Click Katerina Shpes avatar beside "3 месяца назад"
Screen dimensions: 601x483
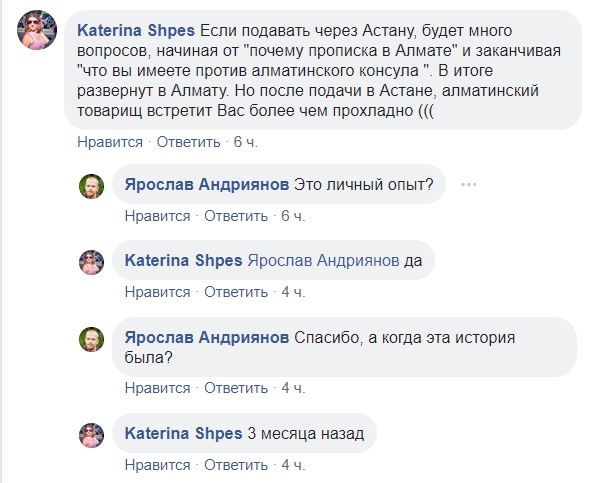pos(92,434)
